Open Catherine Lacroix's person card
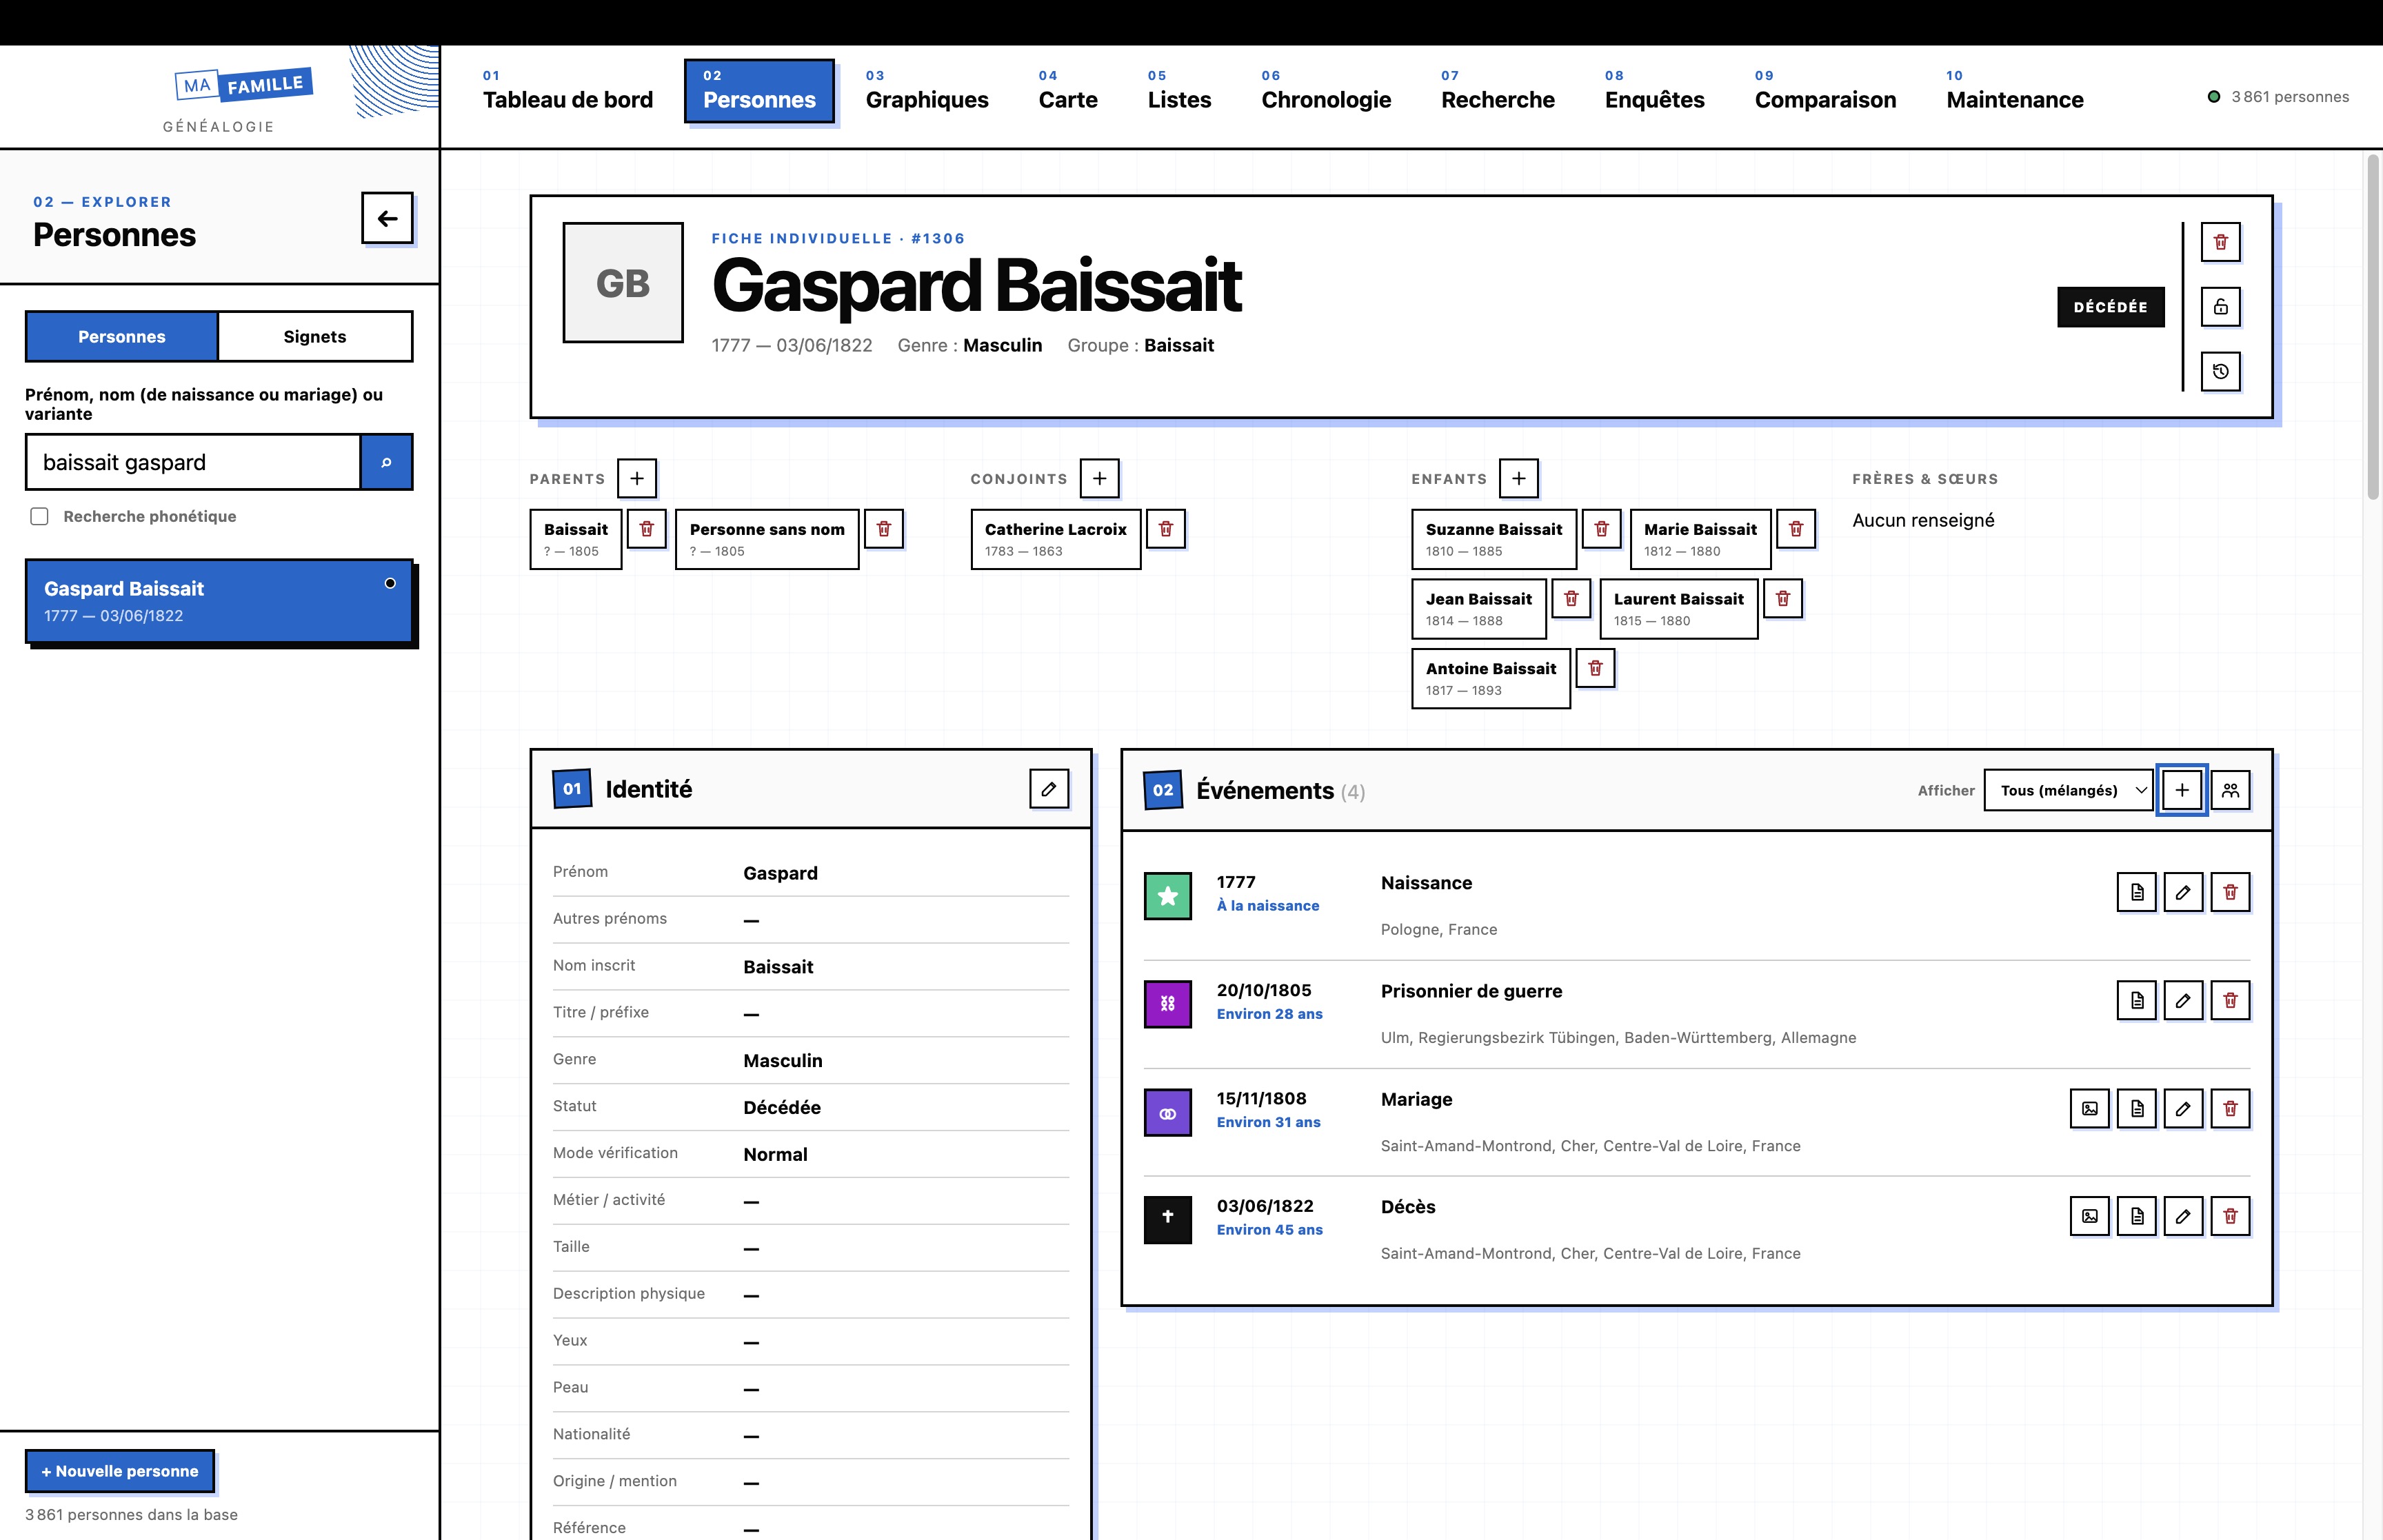This screenshot has width=2383, height=1540. pos(1055,539)
